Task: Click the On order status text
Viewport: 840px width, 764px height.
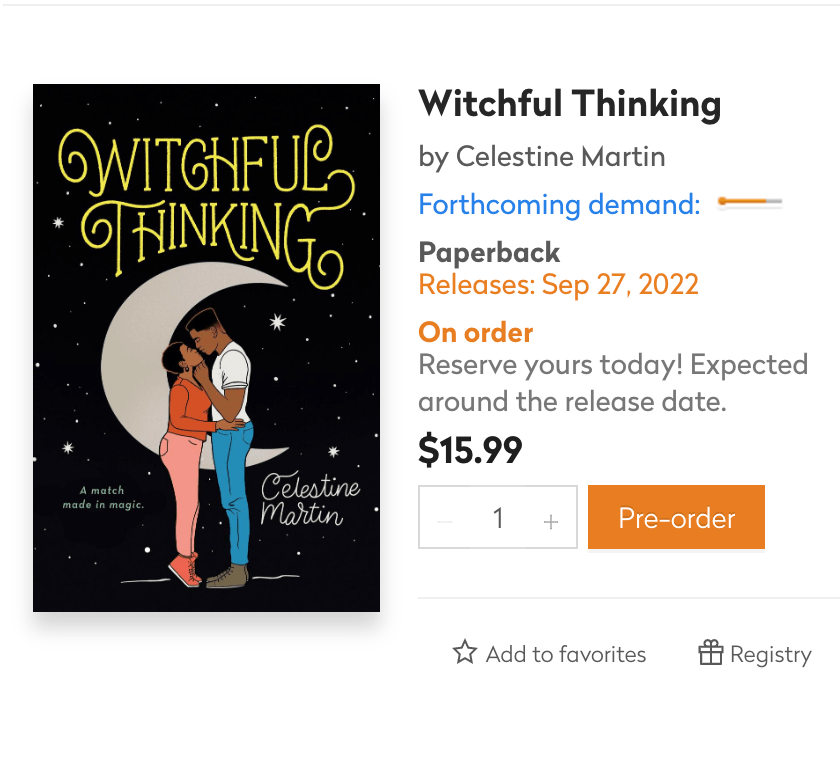Action: pos(476,332)
